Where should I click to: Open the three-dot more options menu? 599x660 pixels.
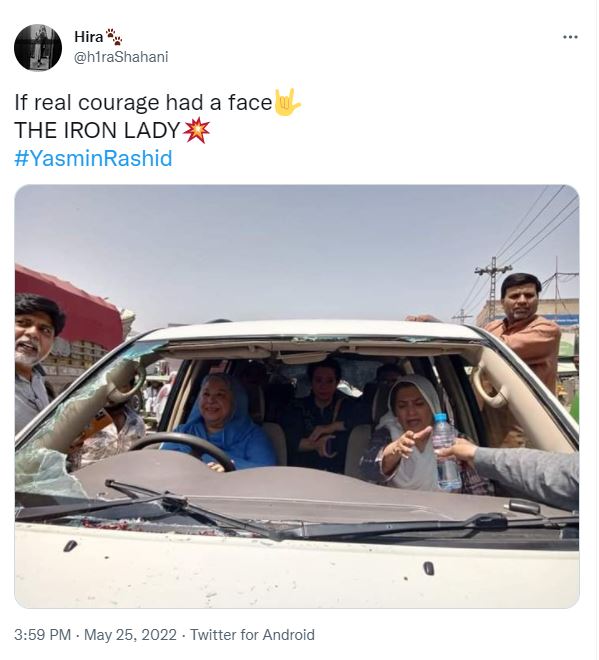click(570, 37)
